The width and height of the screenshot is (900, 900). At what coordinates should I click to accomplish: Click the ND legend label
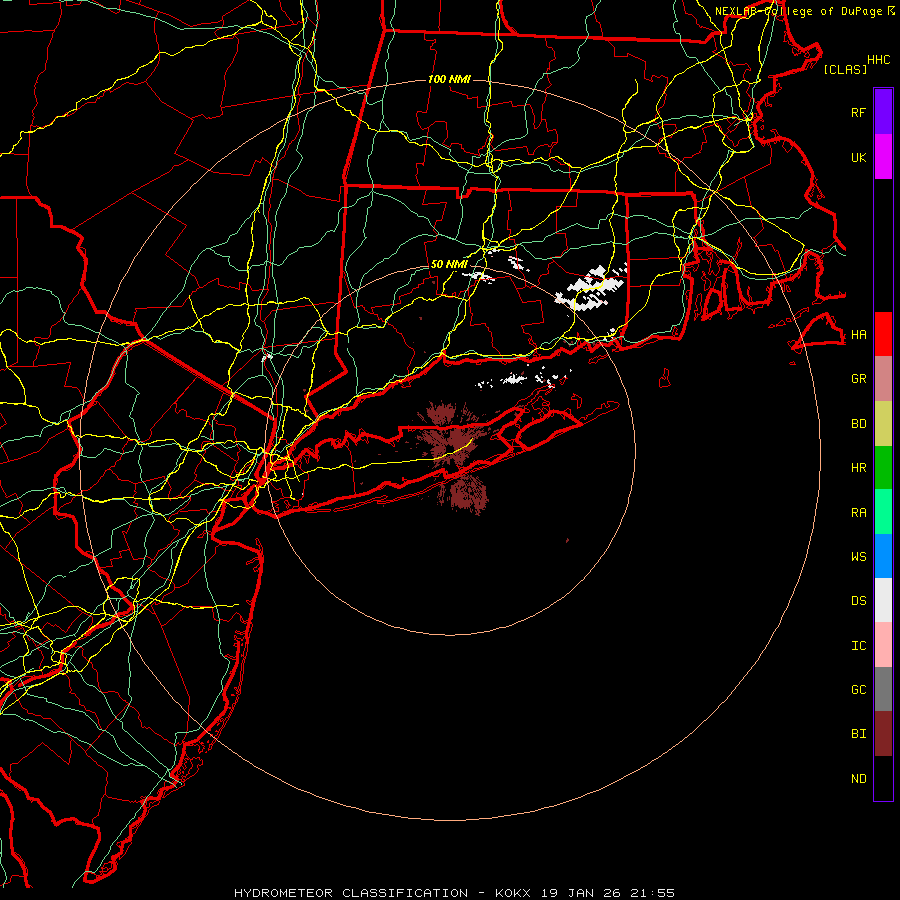click(859, 779)
